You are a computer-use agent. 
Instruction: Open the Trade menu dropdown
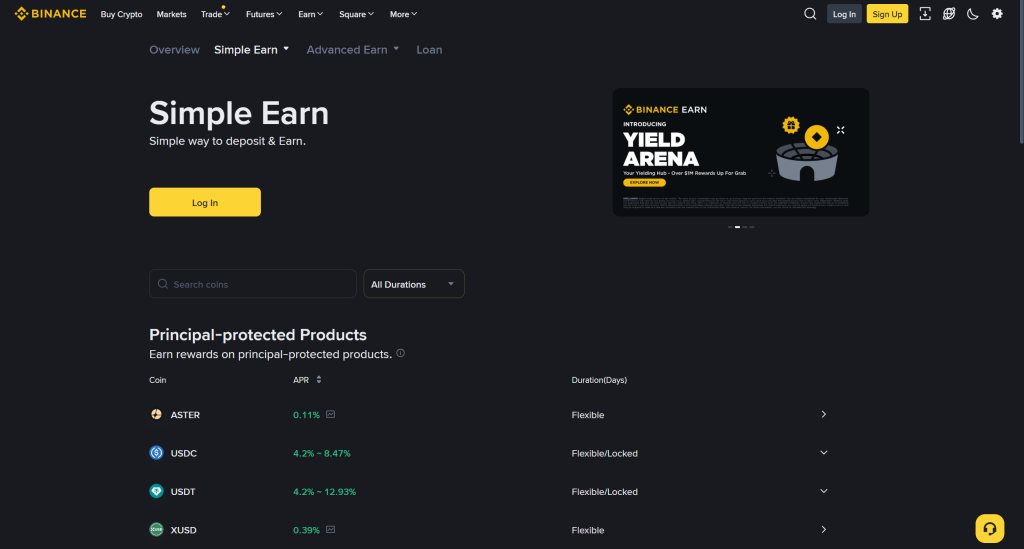[216, 14]
